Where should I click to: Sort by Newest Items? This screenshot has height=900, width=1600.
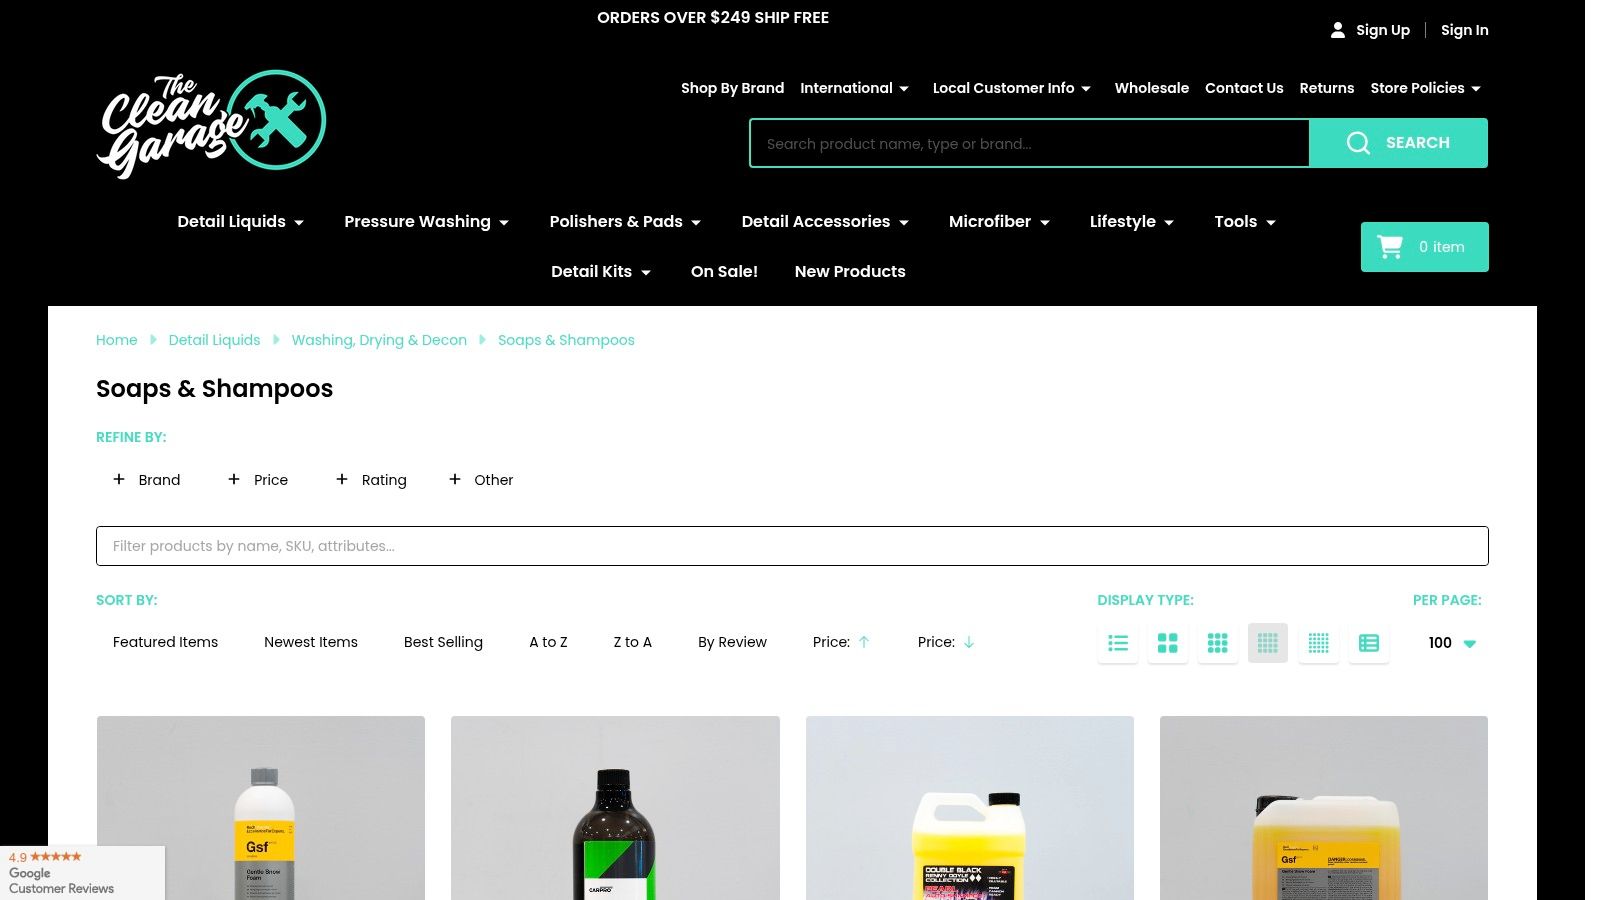pyautogui.click(x=311, y=642)
